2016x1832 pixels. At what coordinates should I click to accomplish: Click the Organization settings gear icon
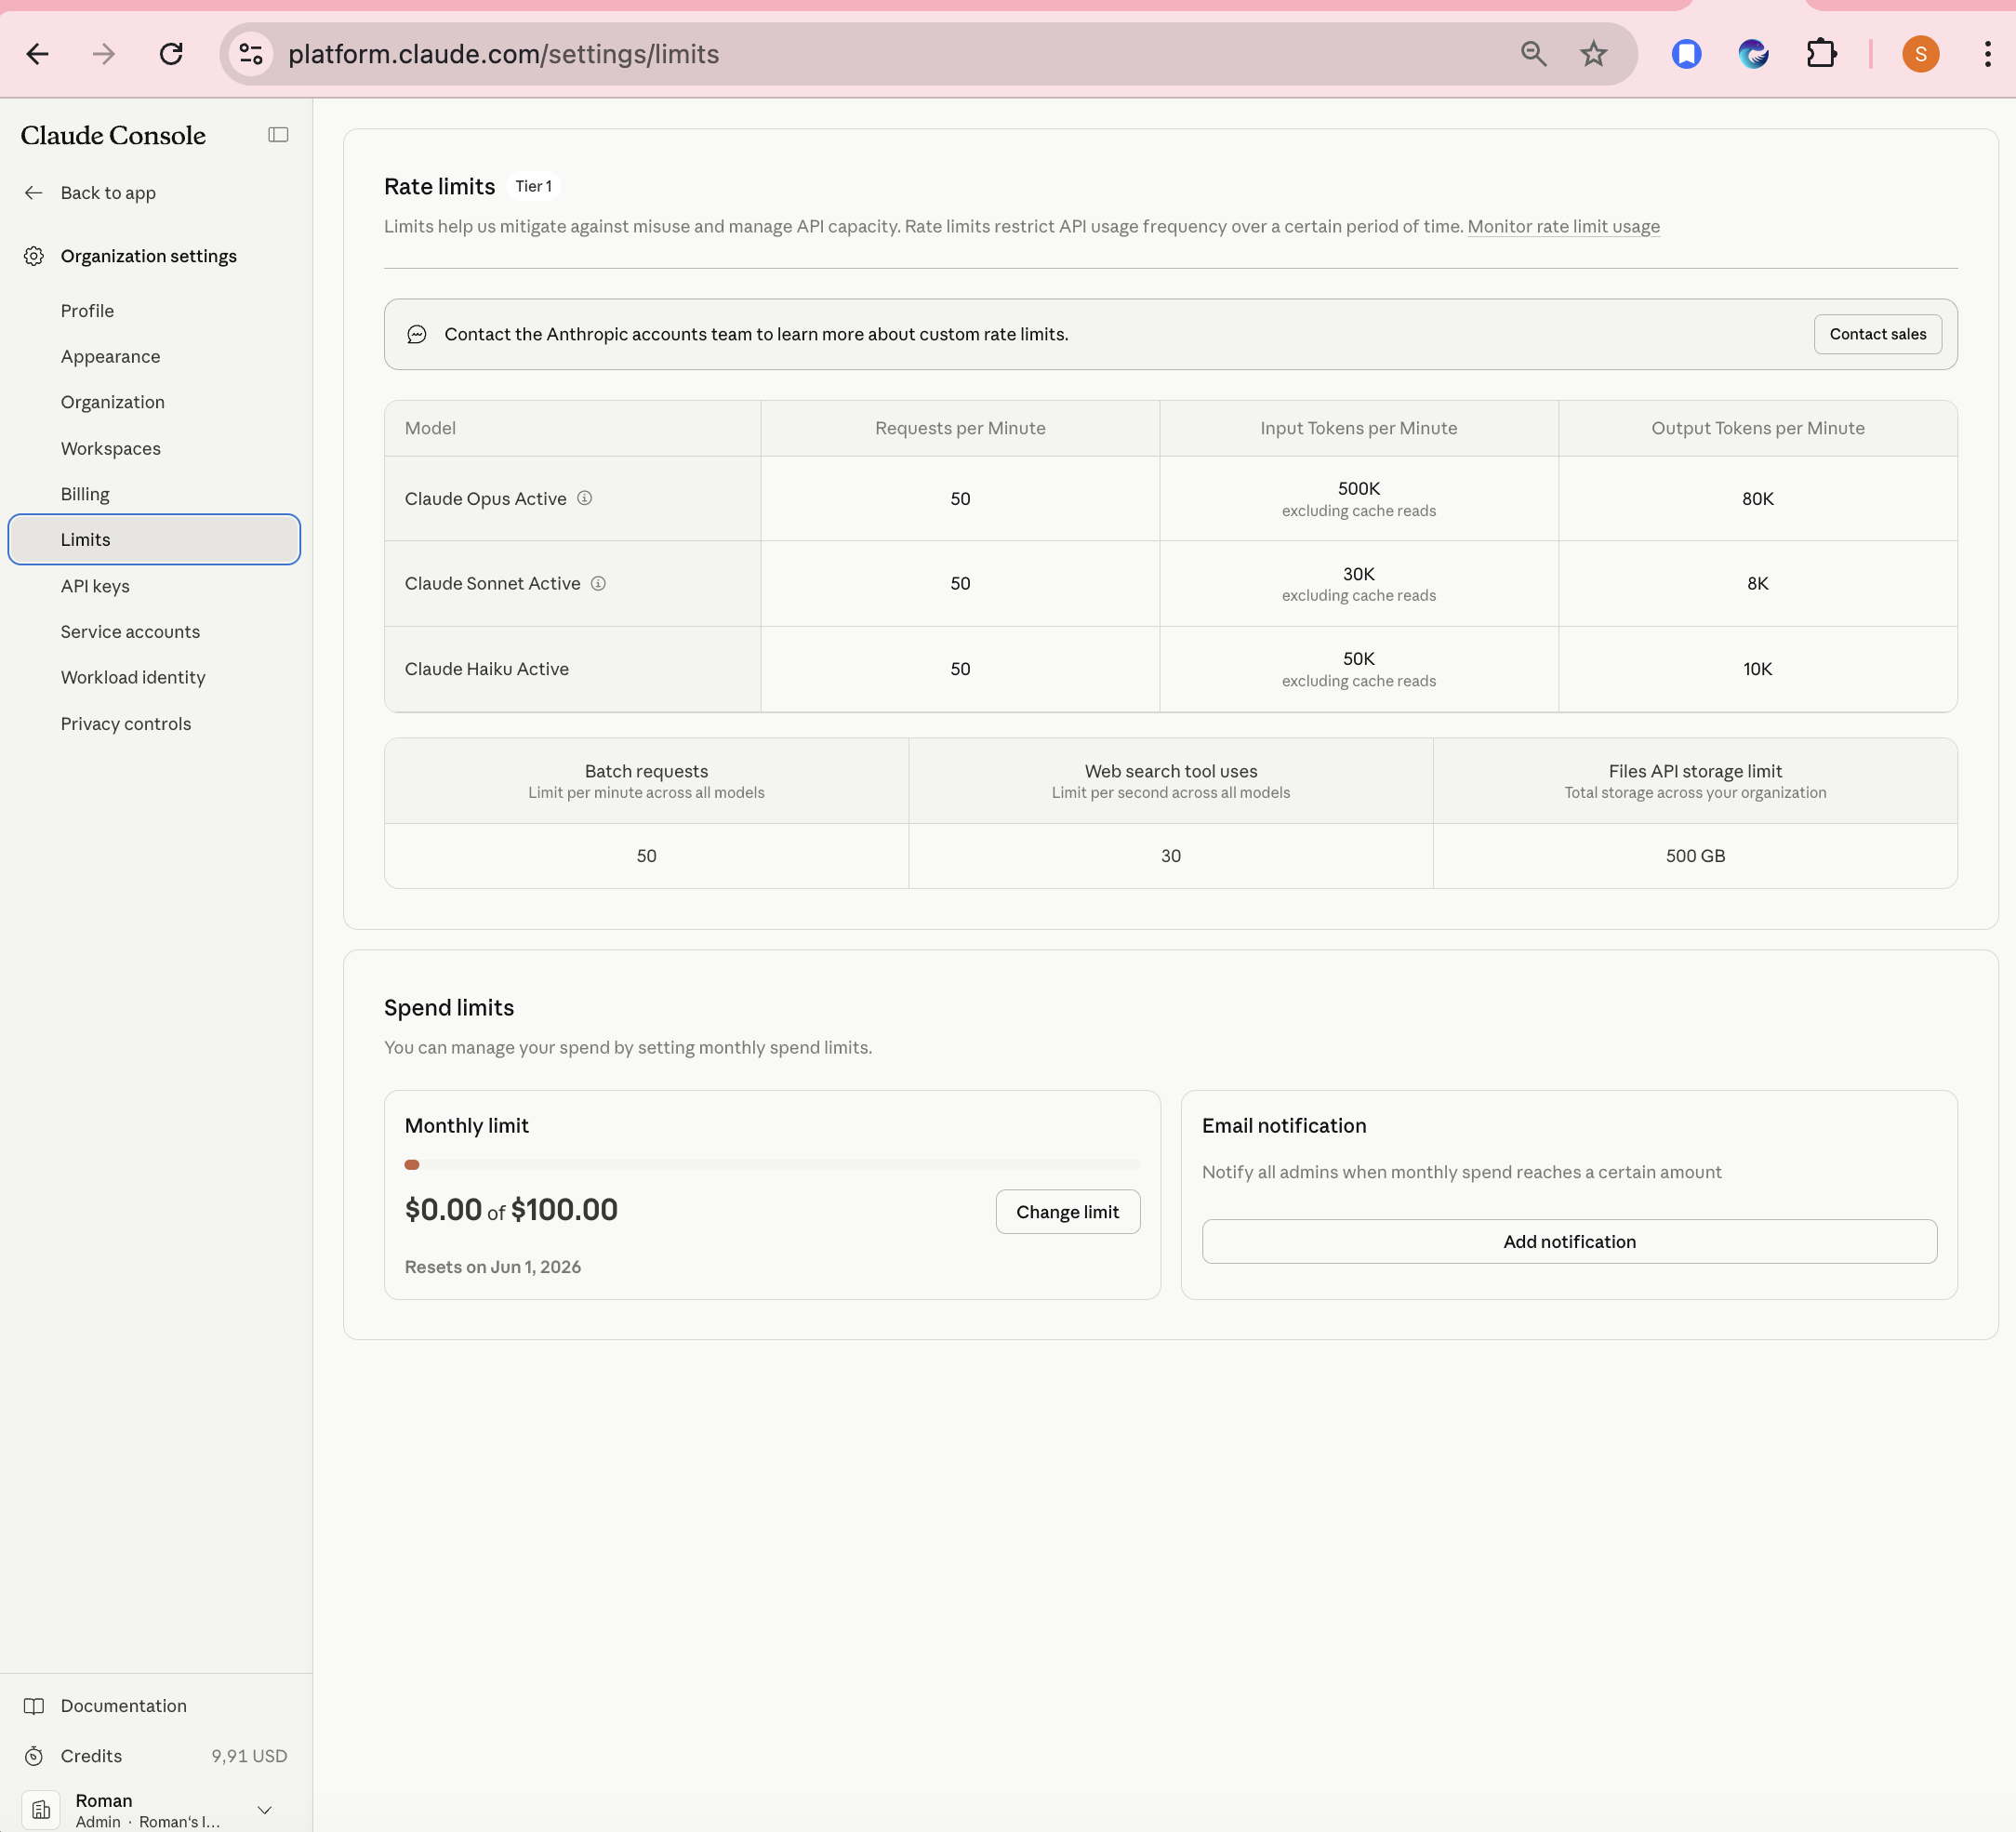[x=34, y=256]
